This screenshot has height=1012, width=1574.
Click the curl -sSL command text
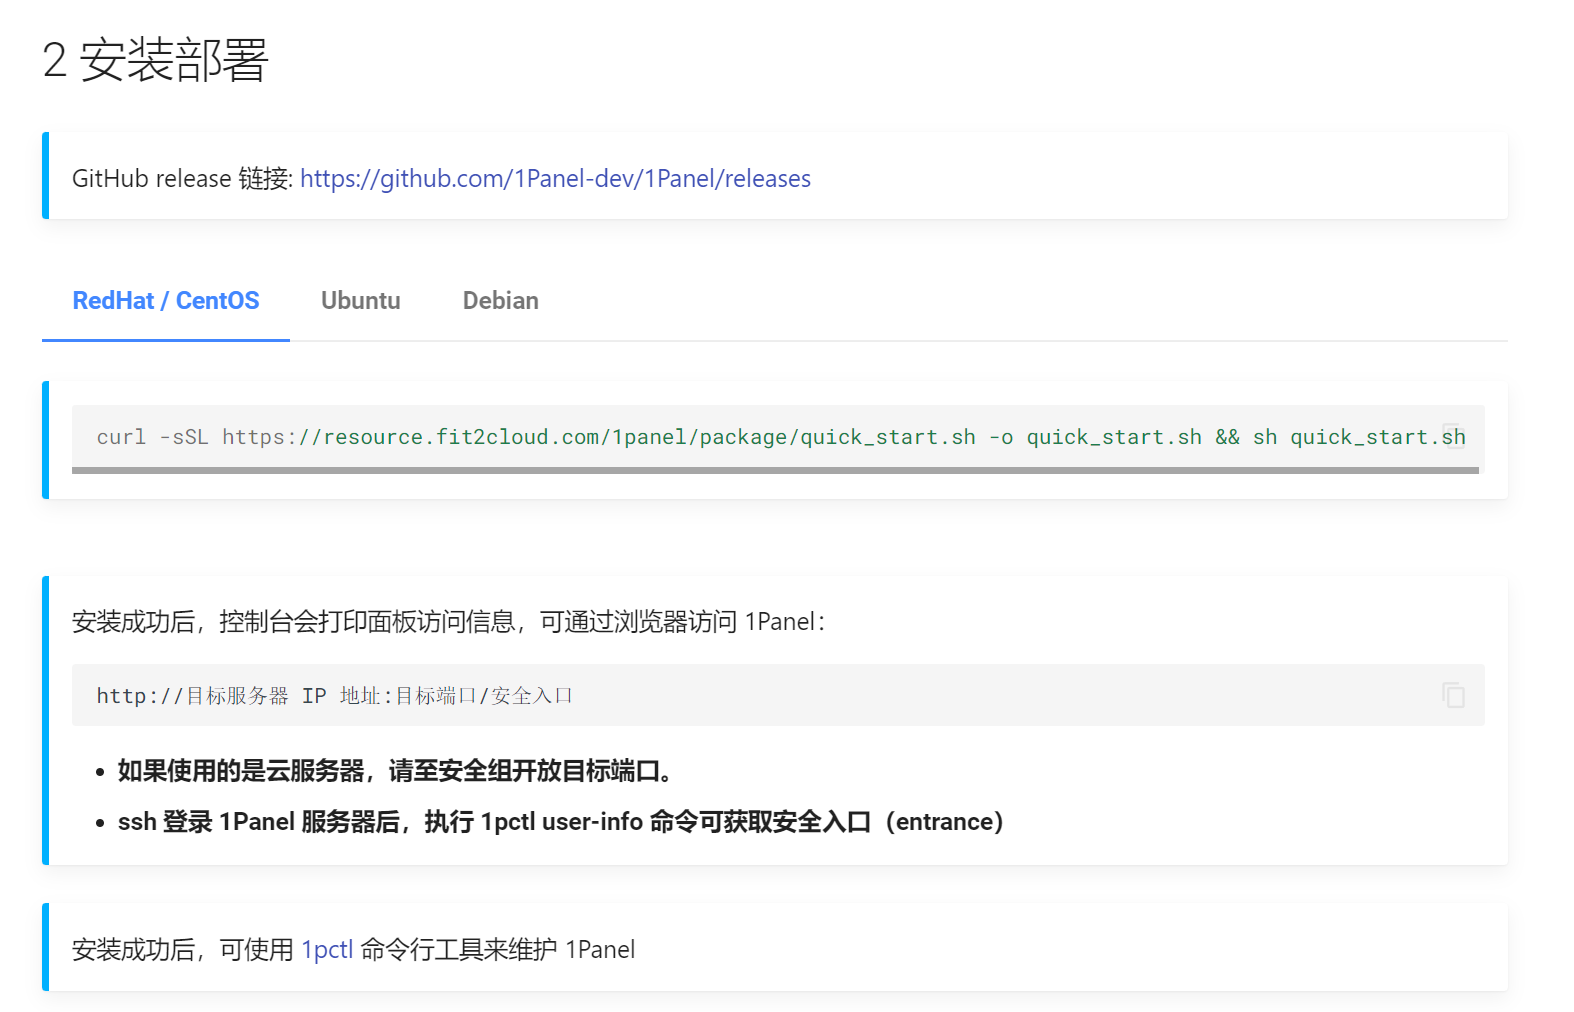click(x=781, y=437)
